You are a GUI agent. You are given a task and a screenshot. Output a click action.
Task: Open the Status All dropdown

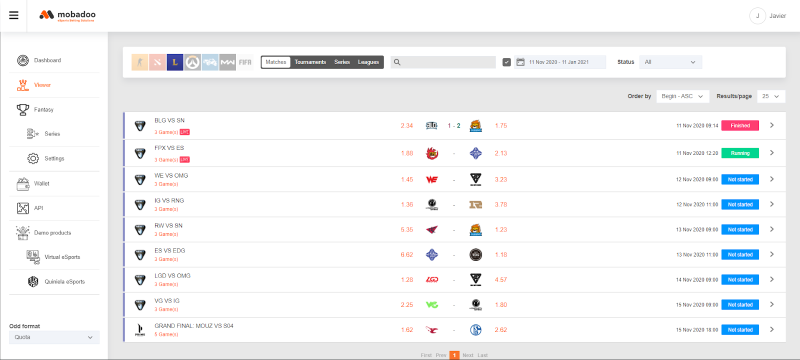[x=670, y=62]
